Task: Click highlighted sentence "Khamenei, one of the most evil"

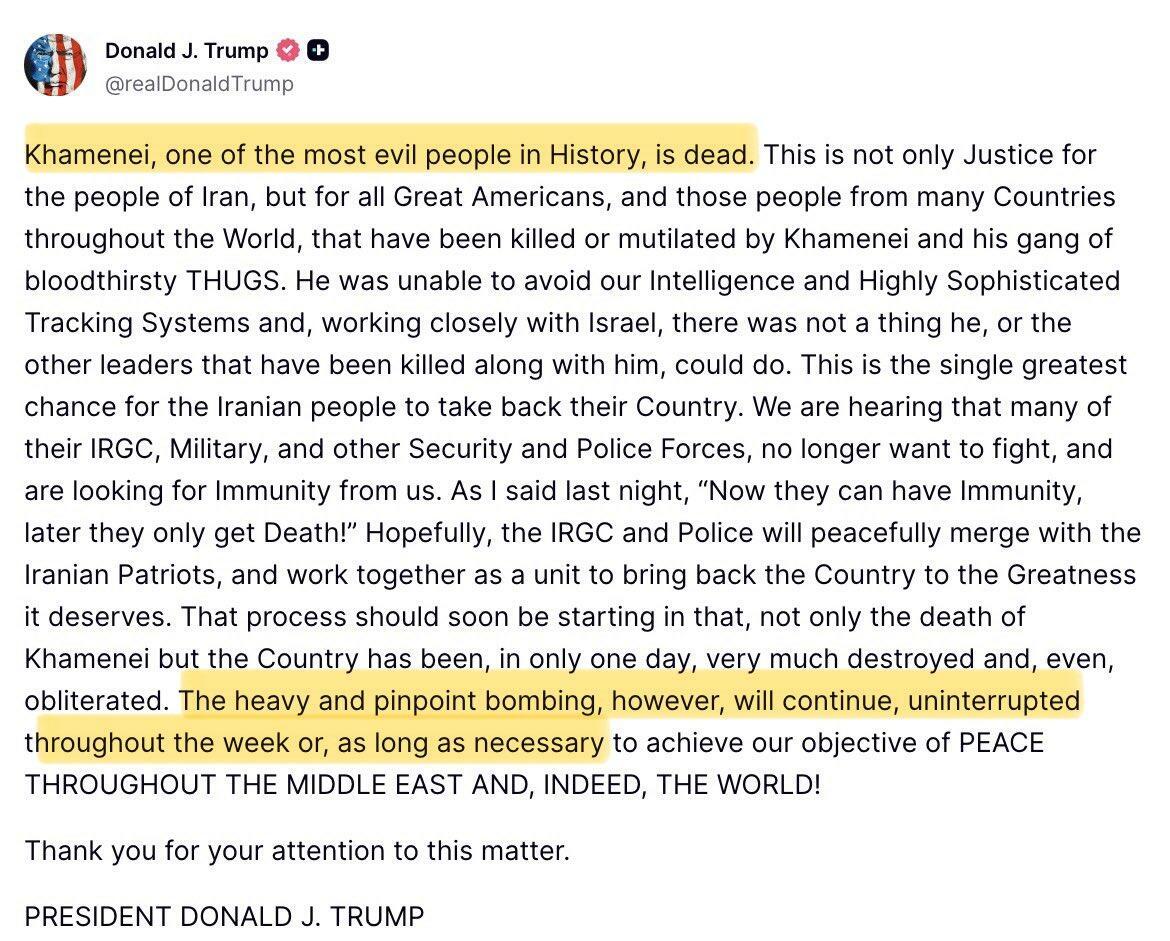Action: [x=390, y=155]
